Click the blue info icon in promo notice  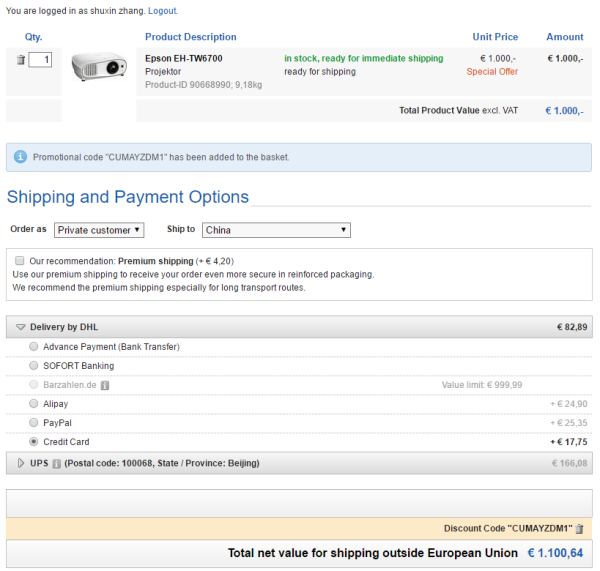pyautogui.click(x=20, y=157)
